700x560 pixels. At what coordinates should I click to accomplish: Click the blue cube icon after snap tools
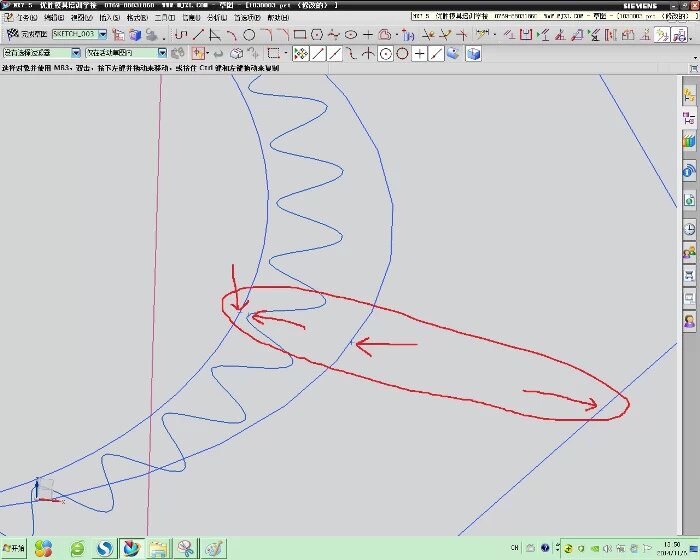[473, 54]
